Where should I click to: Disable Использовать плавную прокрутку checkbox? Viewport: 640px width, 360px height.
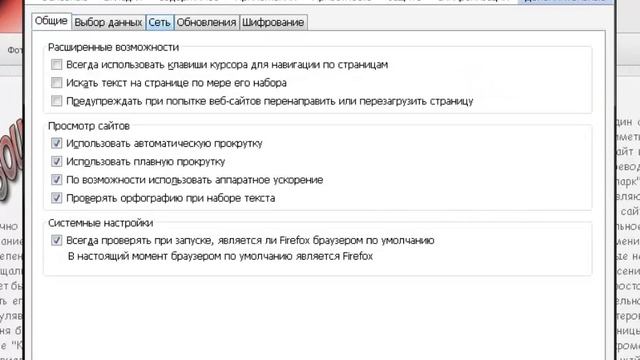click(56, 162)
